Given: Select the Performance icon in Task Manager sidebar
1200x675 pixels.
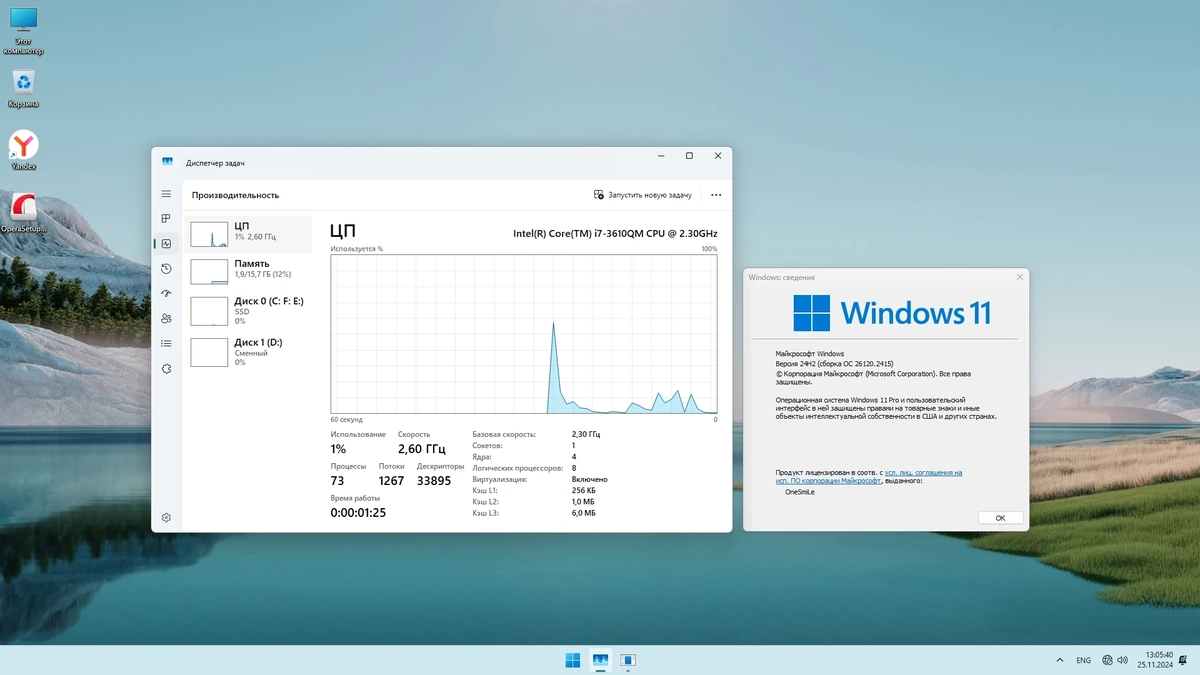Looking at the screenshot, I should click(x=166, y=243).
